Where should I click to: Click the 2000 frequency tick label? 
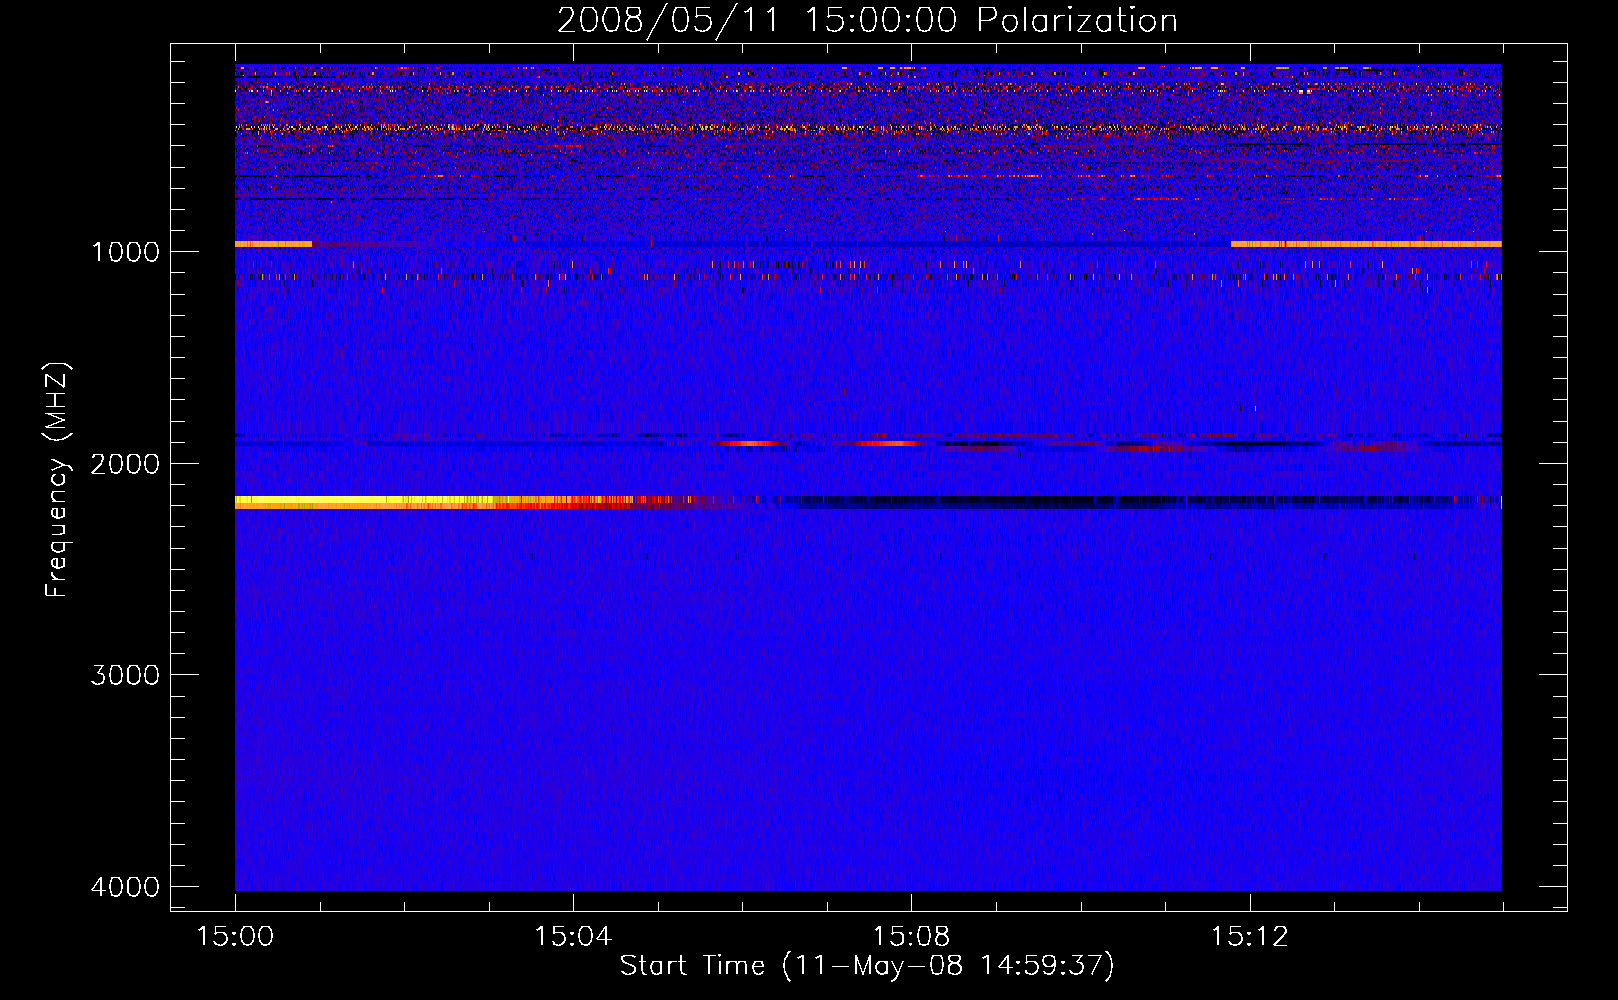[x=125, y=464]
